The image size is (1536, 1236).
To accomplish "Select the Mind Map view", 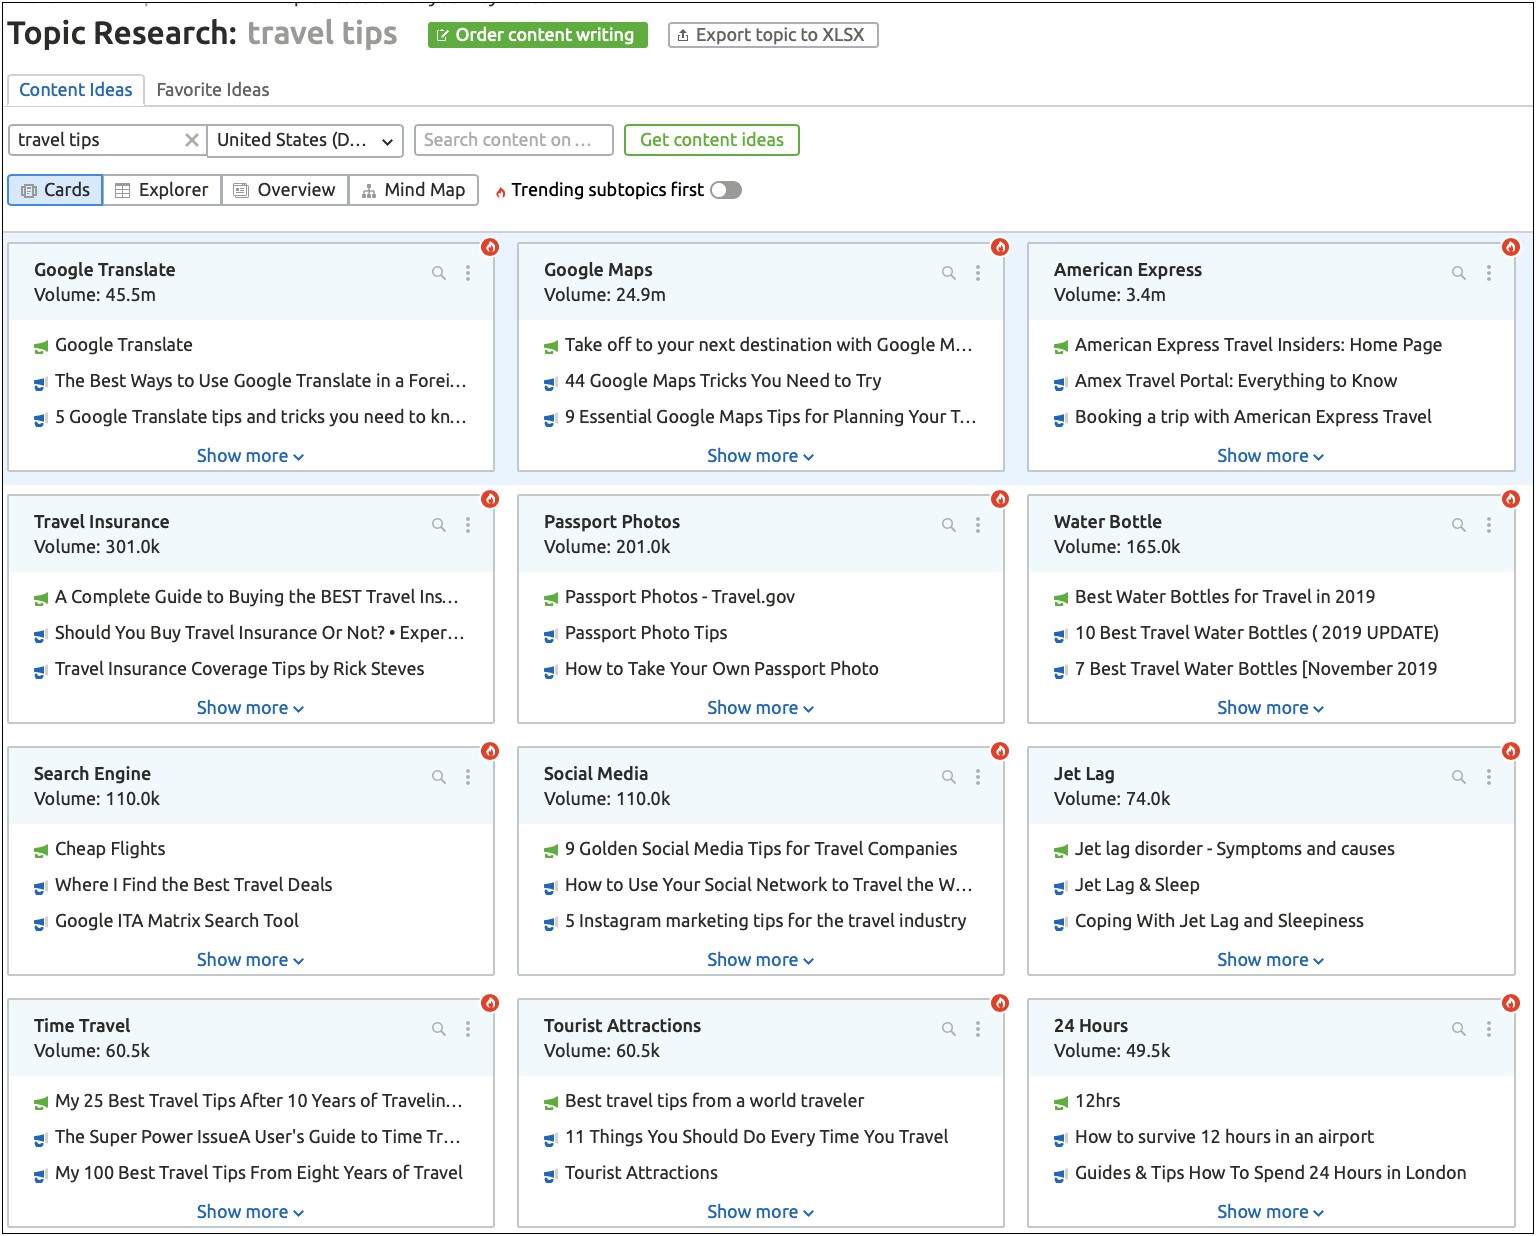I will click(x=414, y=190).
